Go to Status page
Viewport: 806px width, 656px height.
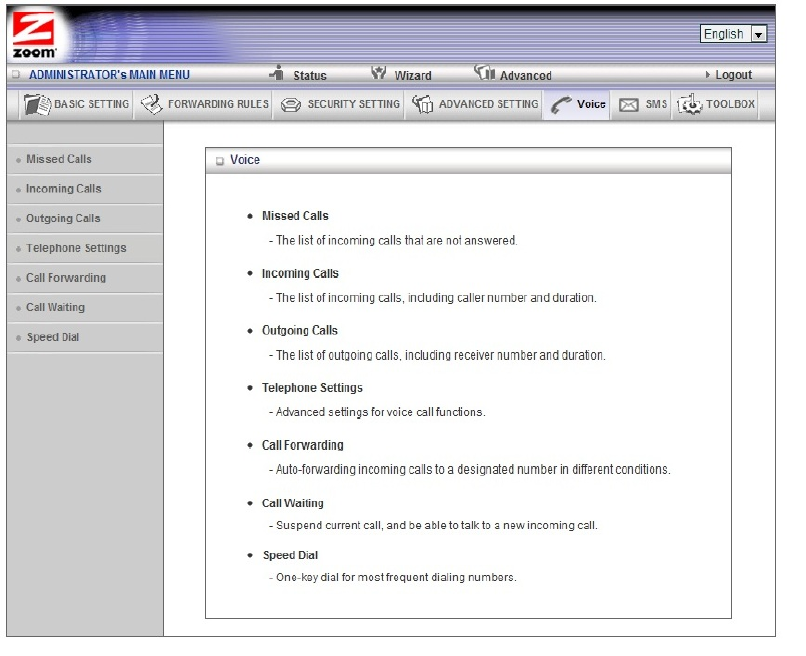[309, 76]
